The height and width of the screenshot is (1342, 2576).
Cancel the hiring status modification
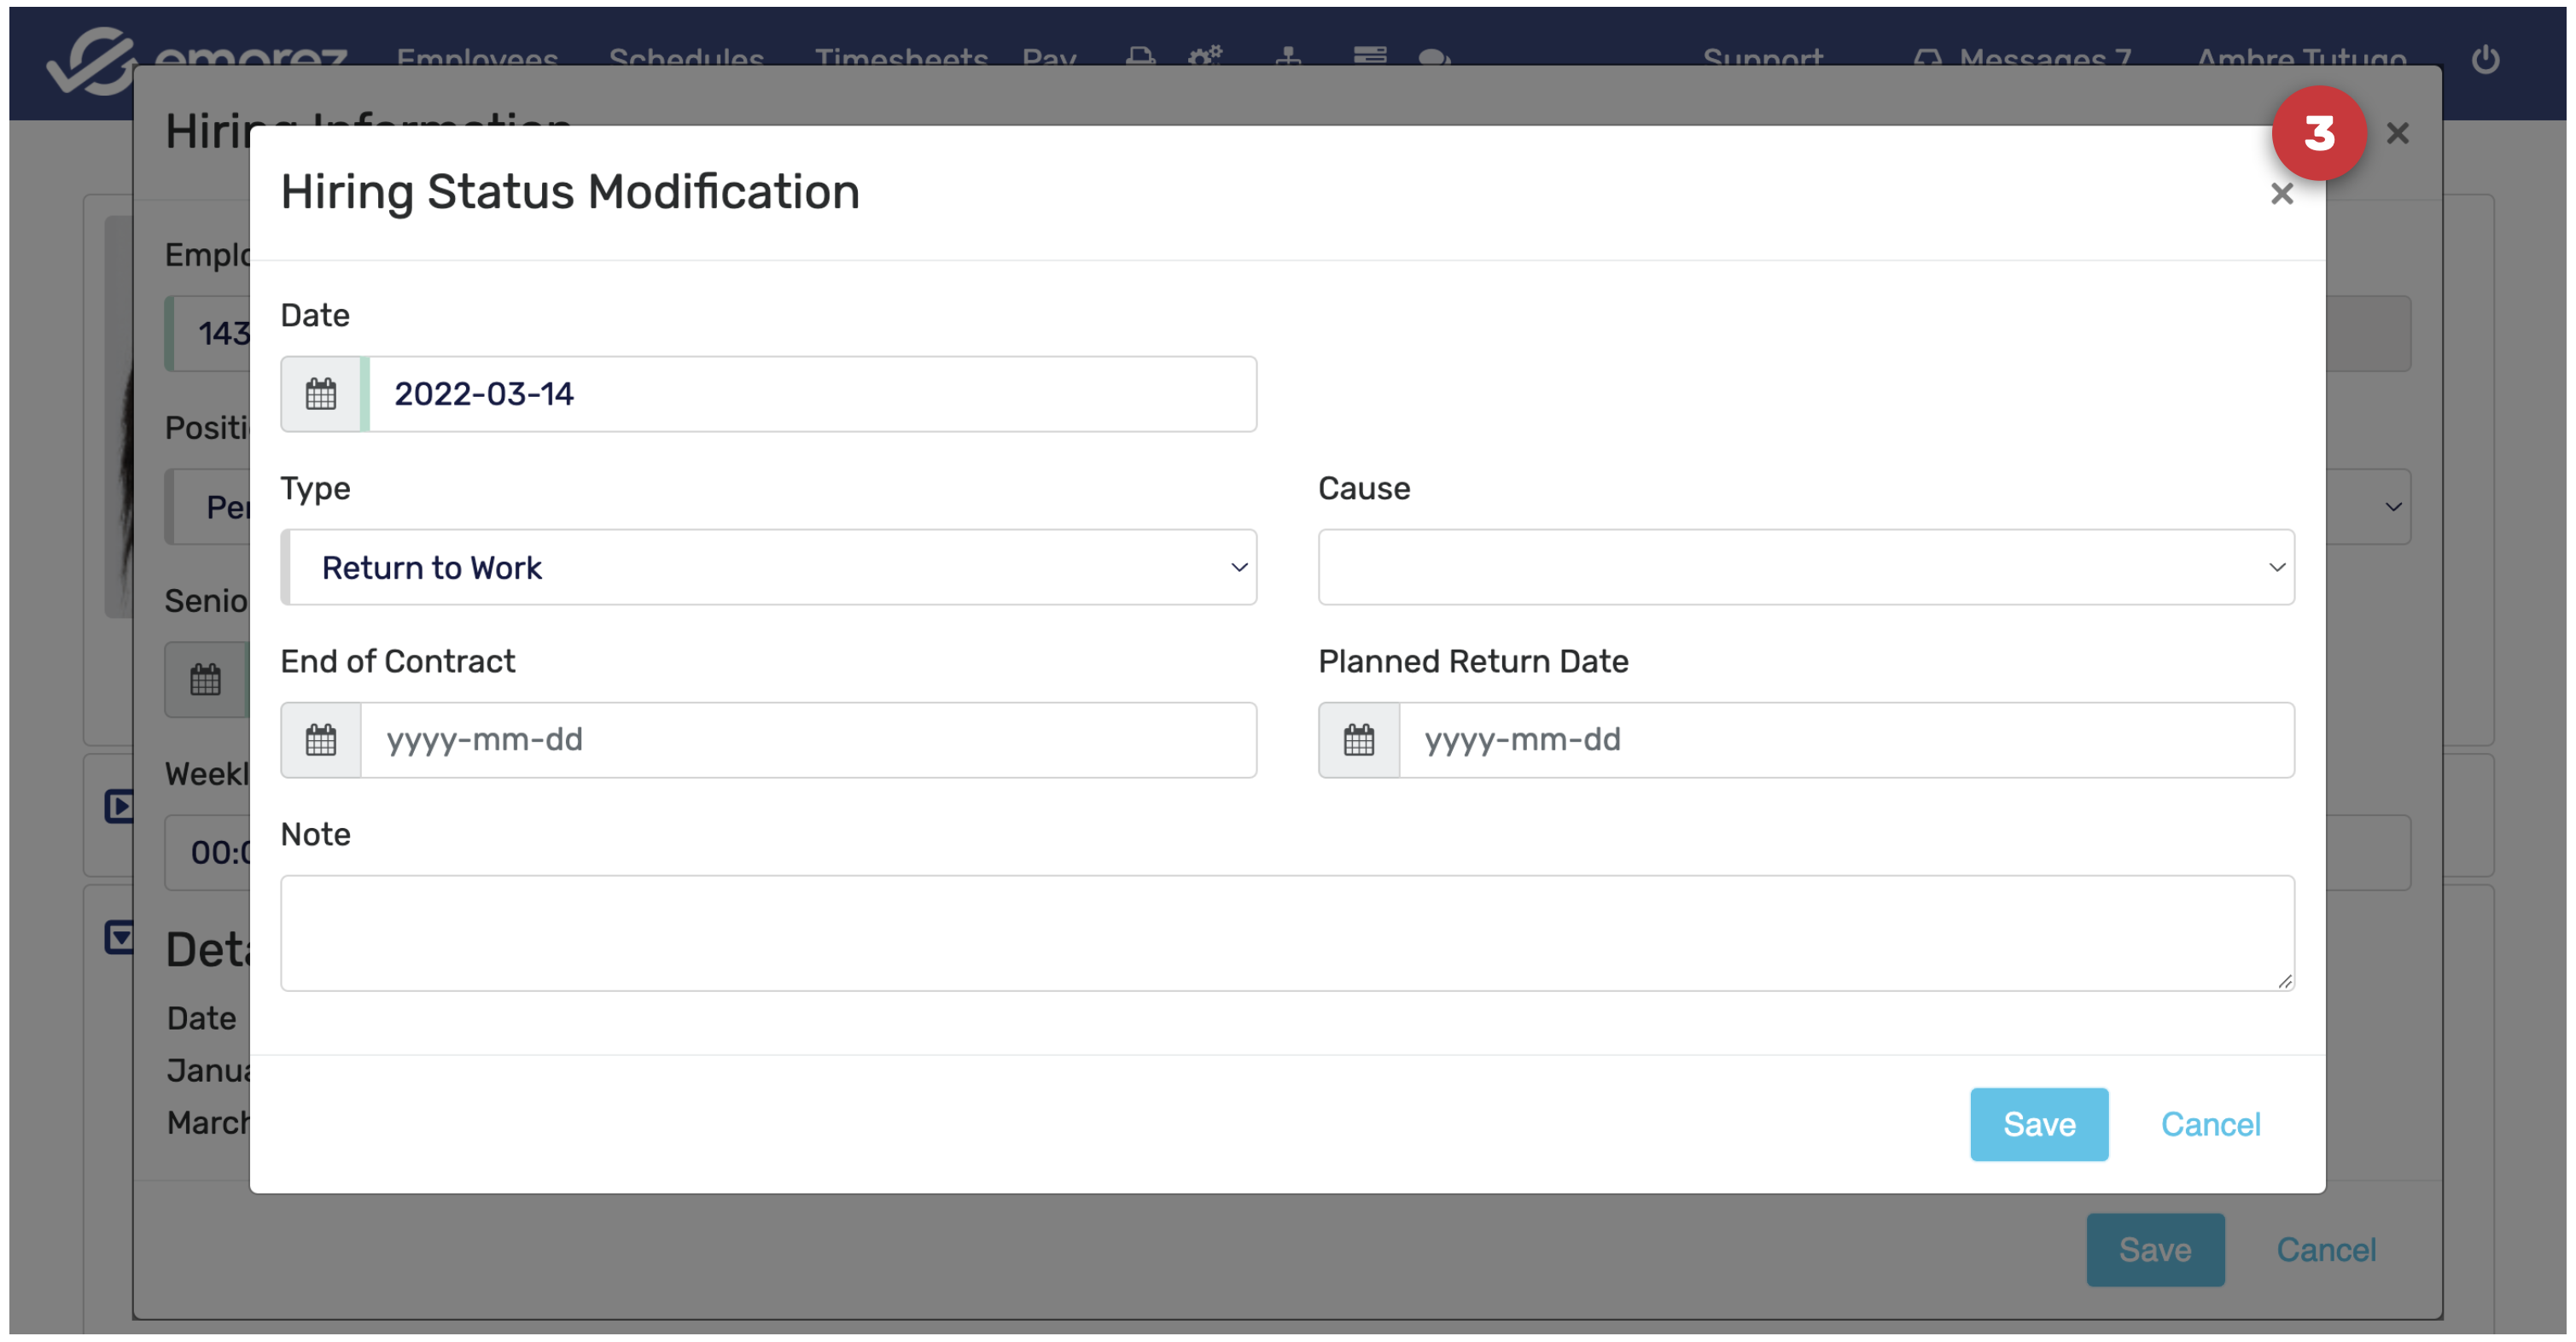[2209, 1124]
